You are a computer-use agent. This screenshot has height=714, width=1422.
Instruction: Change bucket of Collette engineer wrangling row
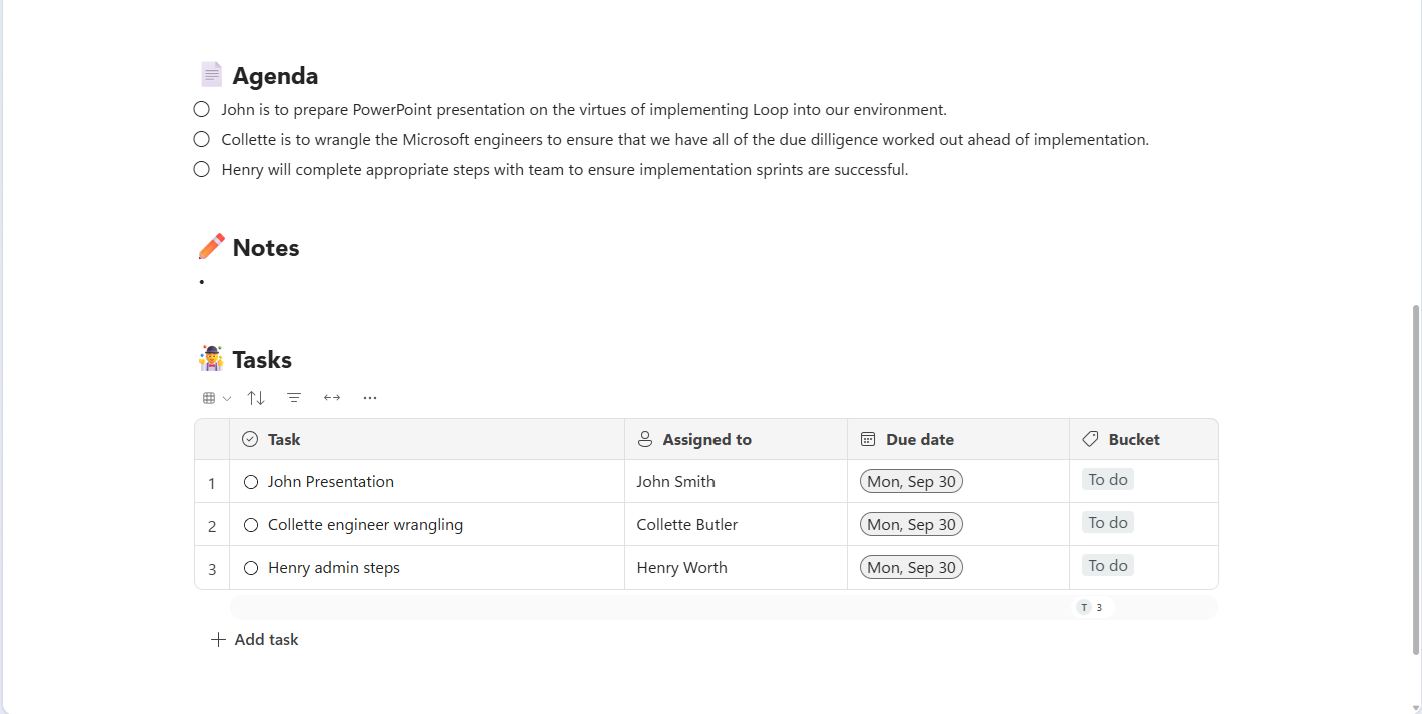tap(1108, 523)
